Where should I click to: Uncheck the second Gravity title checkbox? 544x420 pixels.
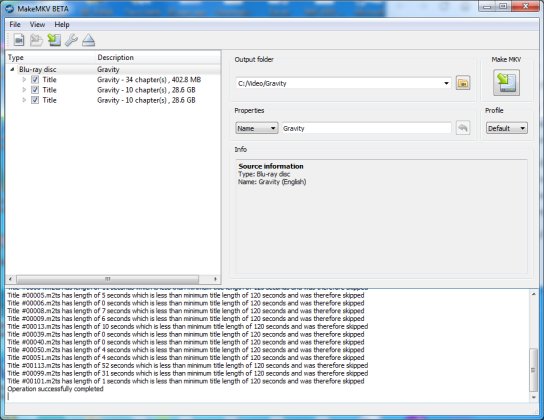coord(35,90)
